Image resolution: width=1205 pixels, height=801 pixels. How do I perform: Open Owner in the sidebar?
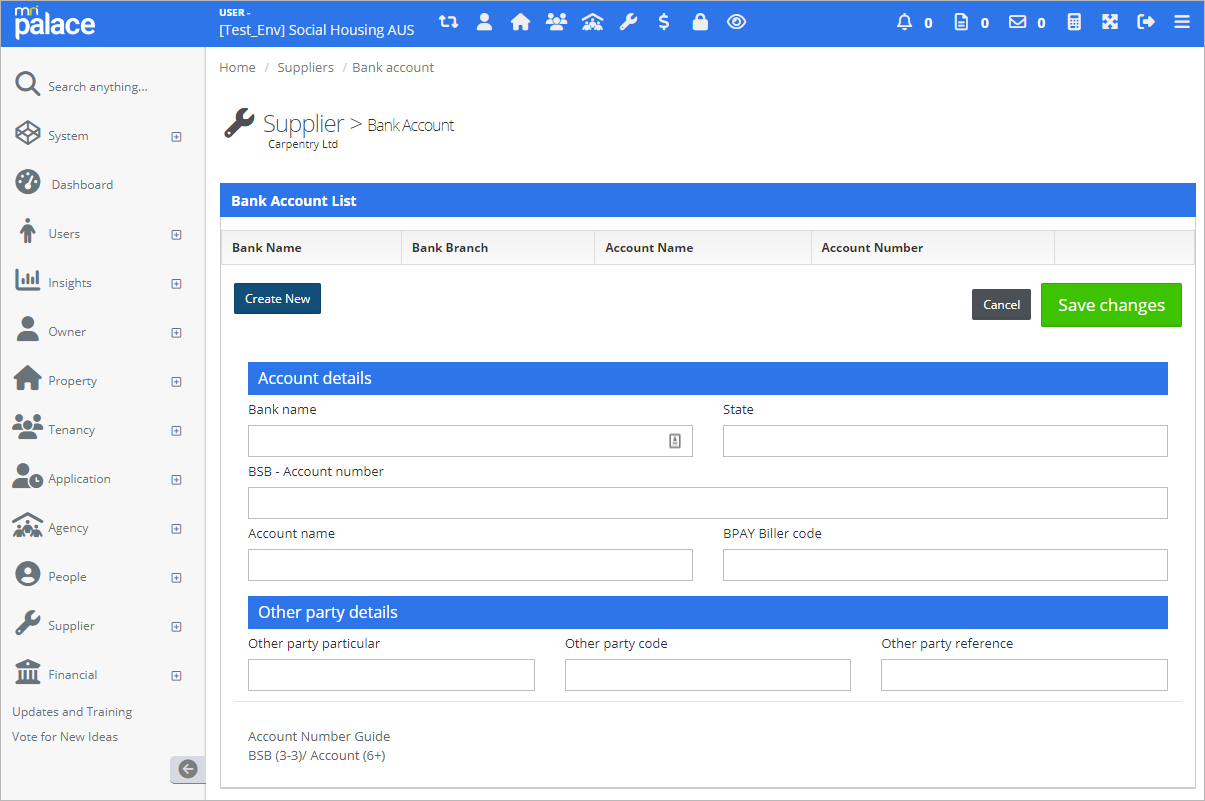tap(67, 332)
